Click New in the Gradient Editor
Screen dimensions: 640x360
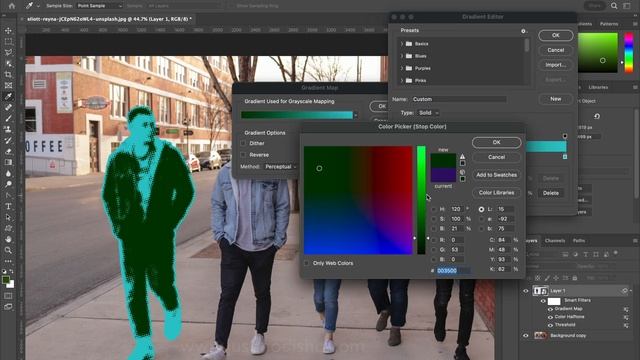click(556, 99)
